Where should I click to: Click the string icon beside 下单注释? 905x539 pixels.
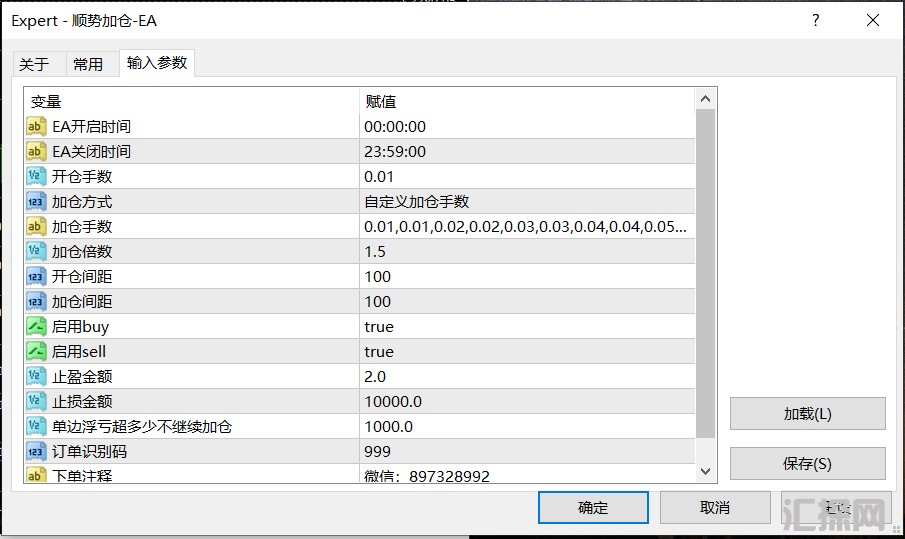pyautogui.click(x=36, y=474)
